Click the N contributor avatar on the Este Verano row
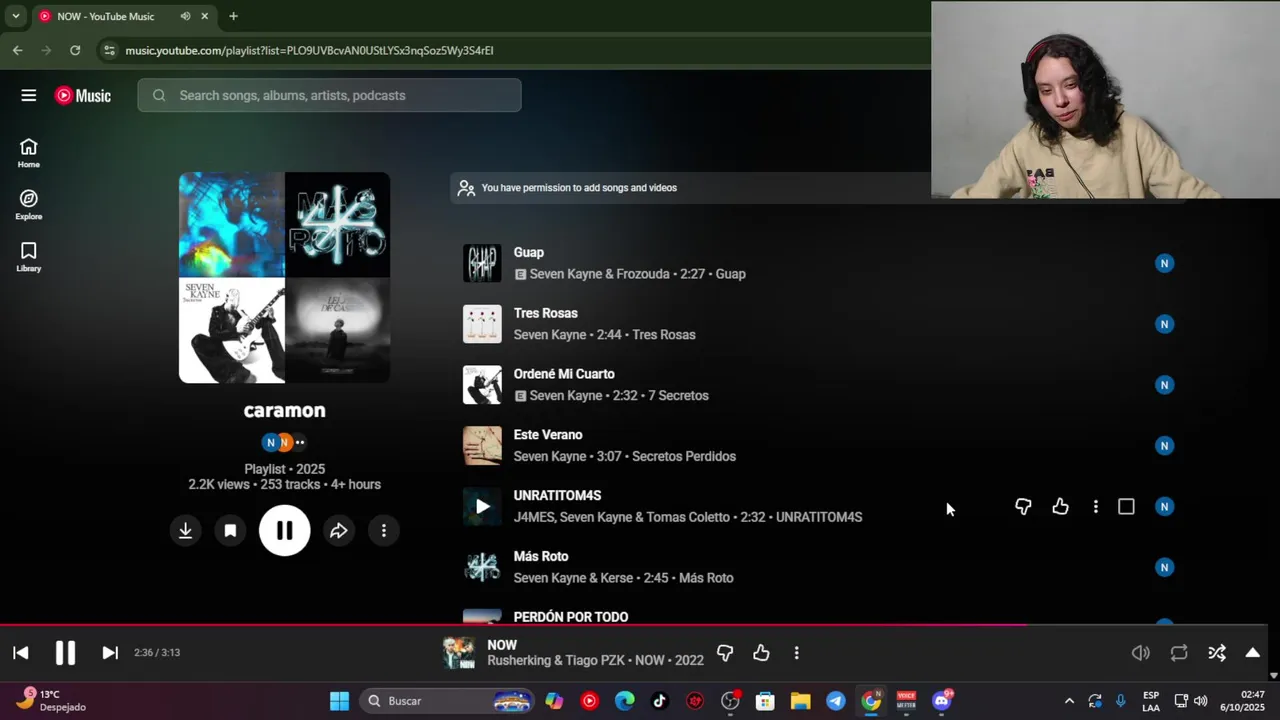 pyautogui.click(x=1164, y=446)
